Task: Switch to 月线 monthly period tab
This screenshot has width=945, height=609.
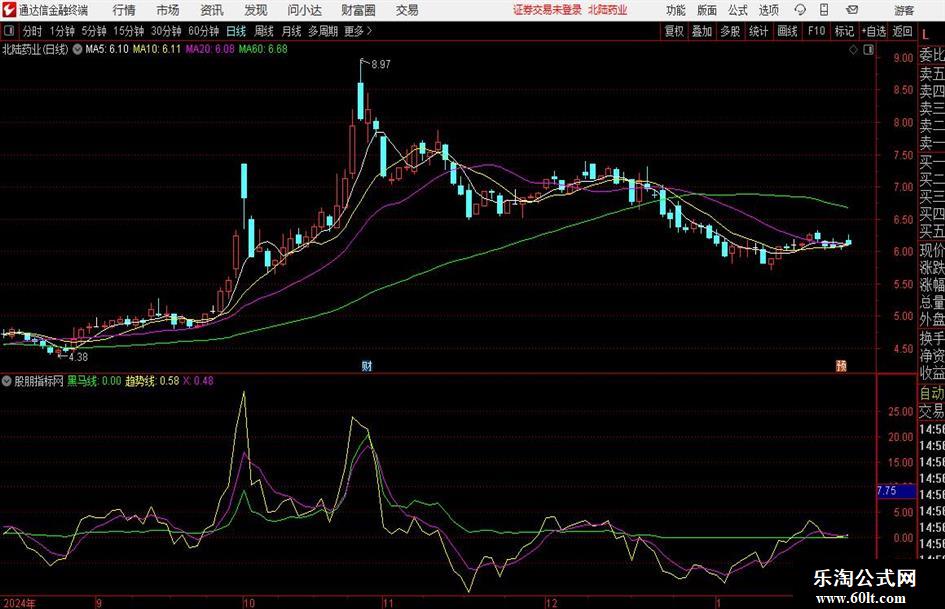Action: point(292,31)
